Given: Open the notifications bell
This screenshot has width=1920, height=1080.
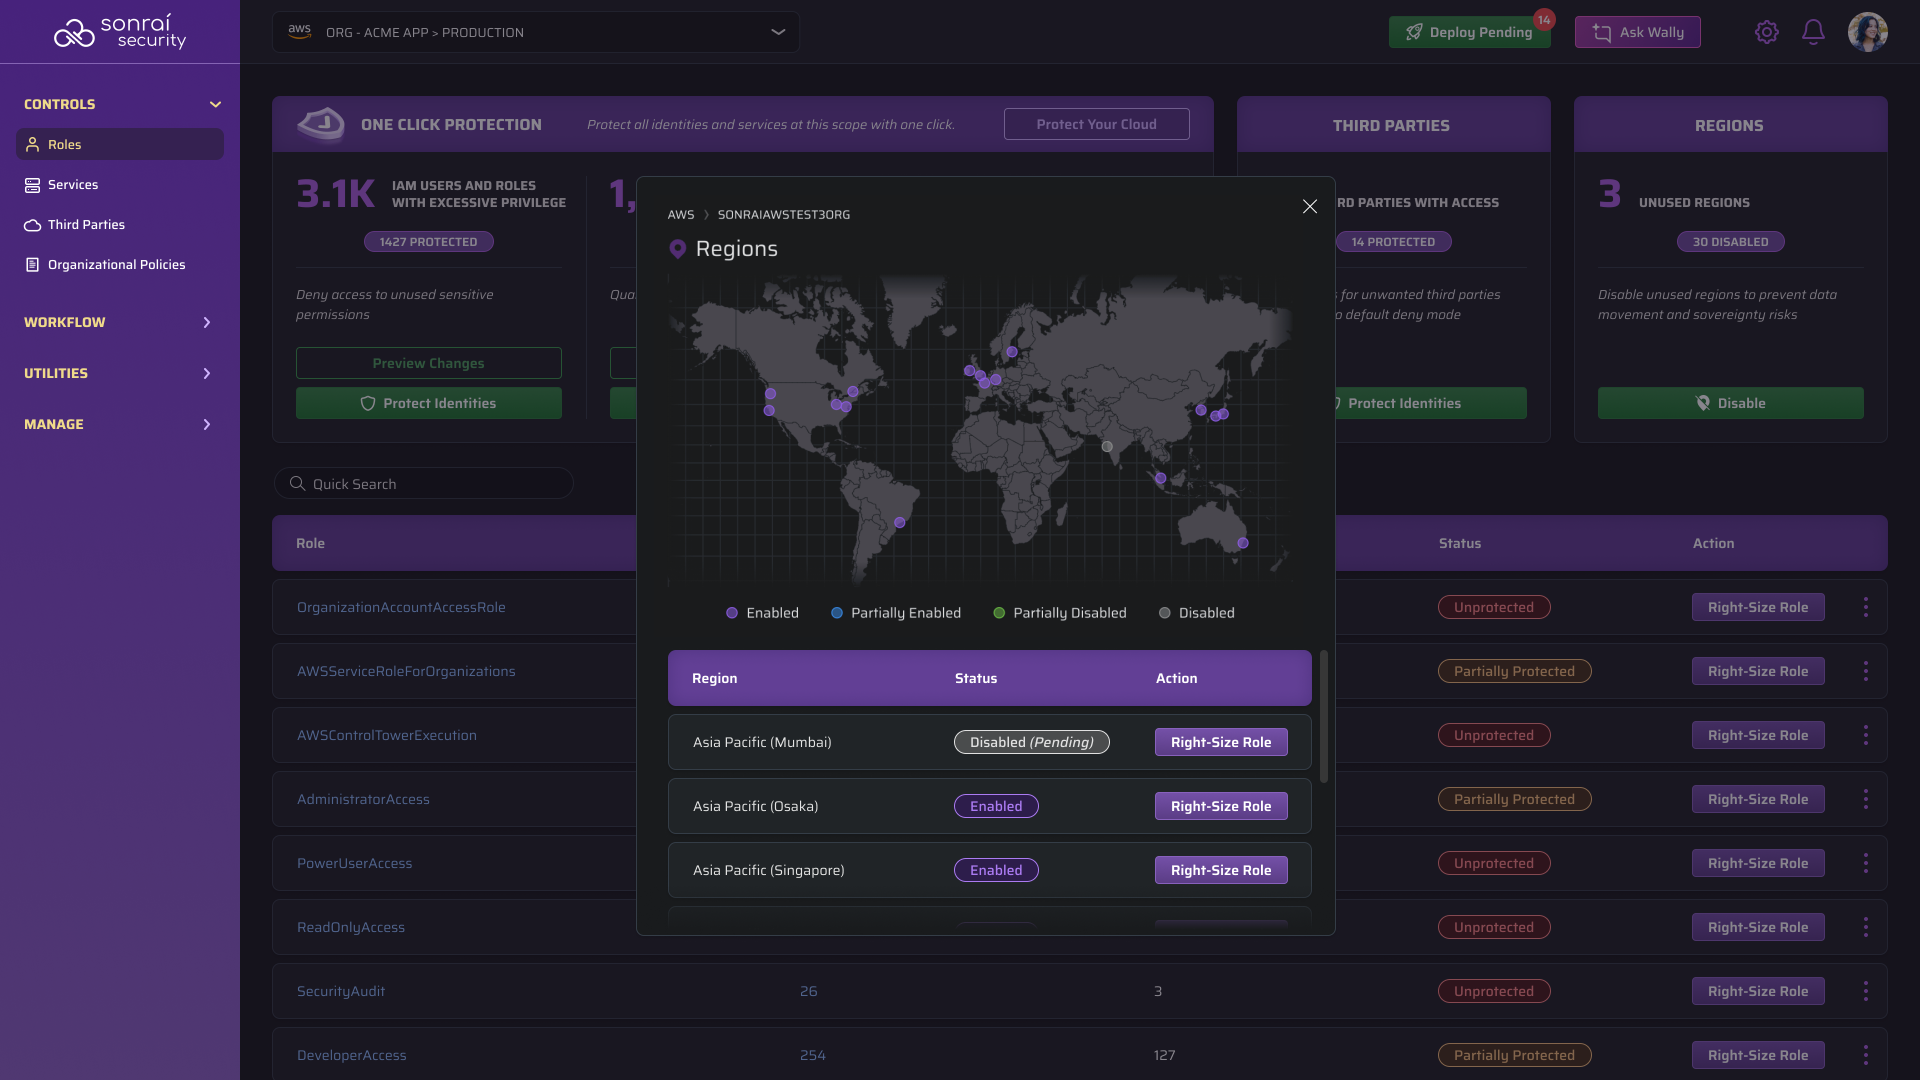Looking at the screenshot, I should pos(1813,32).
